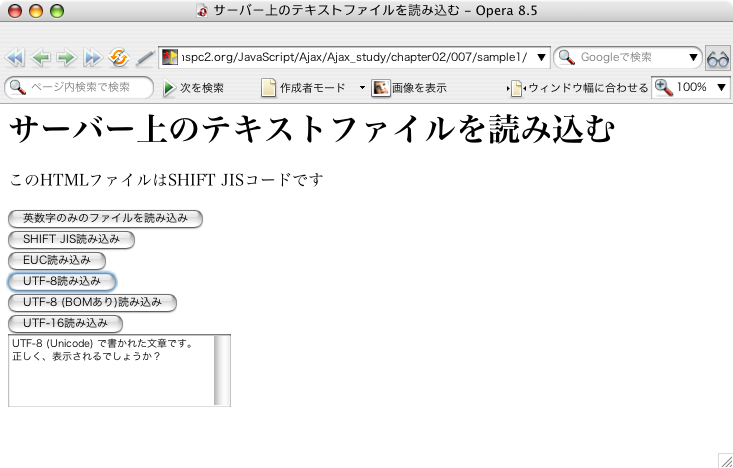
Task: Click the binoculars icon beside Google search
Action: click(x=717, y=57)
